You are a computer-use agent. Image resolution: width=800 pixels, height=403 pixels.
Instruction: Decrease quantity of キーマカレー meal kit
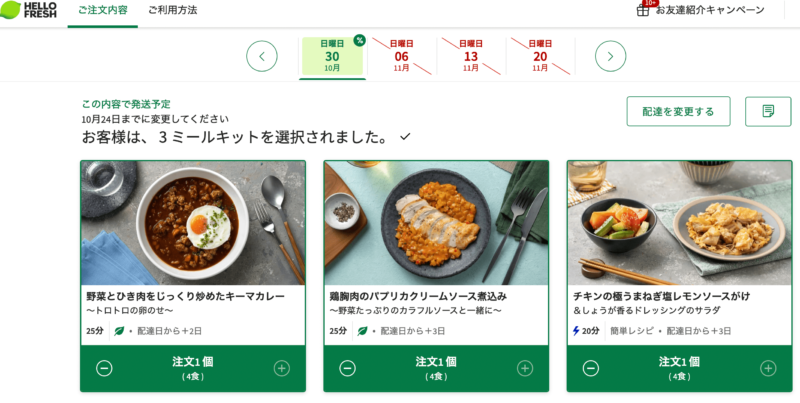tap(104, 368)
